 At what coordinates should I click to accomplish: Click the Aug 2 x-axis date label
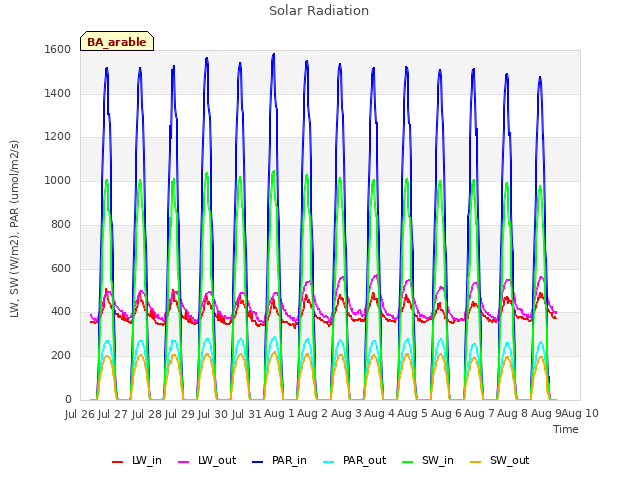coord(312,413)
